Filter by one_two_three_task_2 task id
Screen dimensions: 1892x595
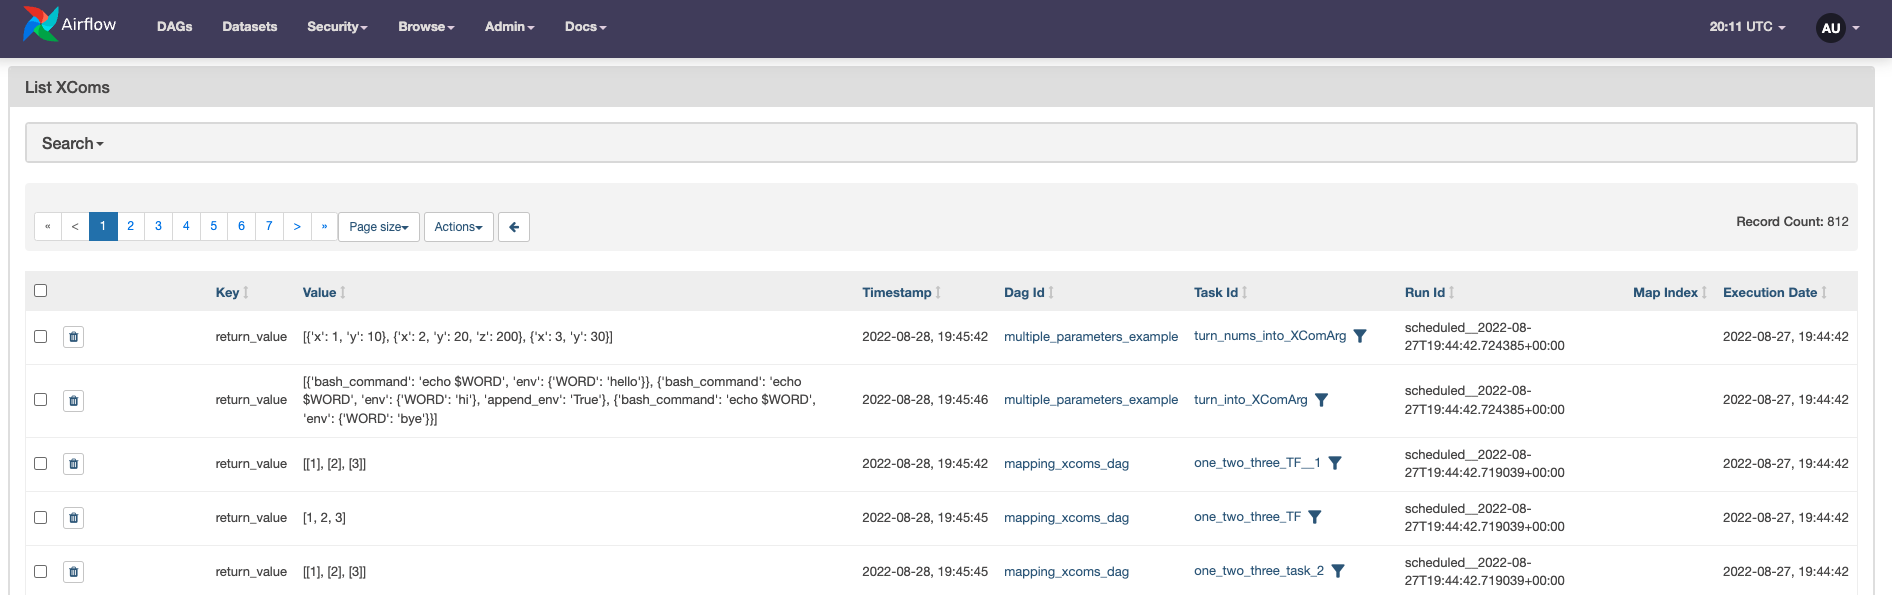pos(1338,571)
